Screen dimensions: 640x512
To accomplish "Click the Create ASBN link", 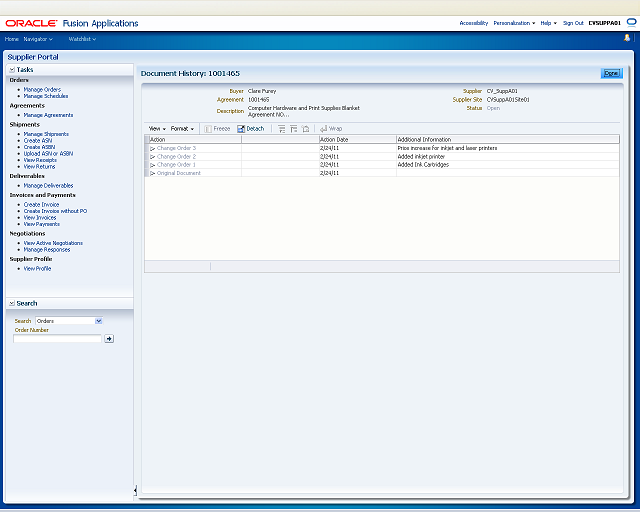I will (x=39, y=147).
